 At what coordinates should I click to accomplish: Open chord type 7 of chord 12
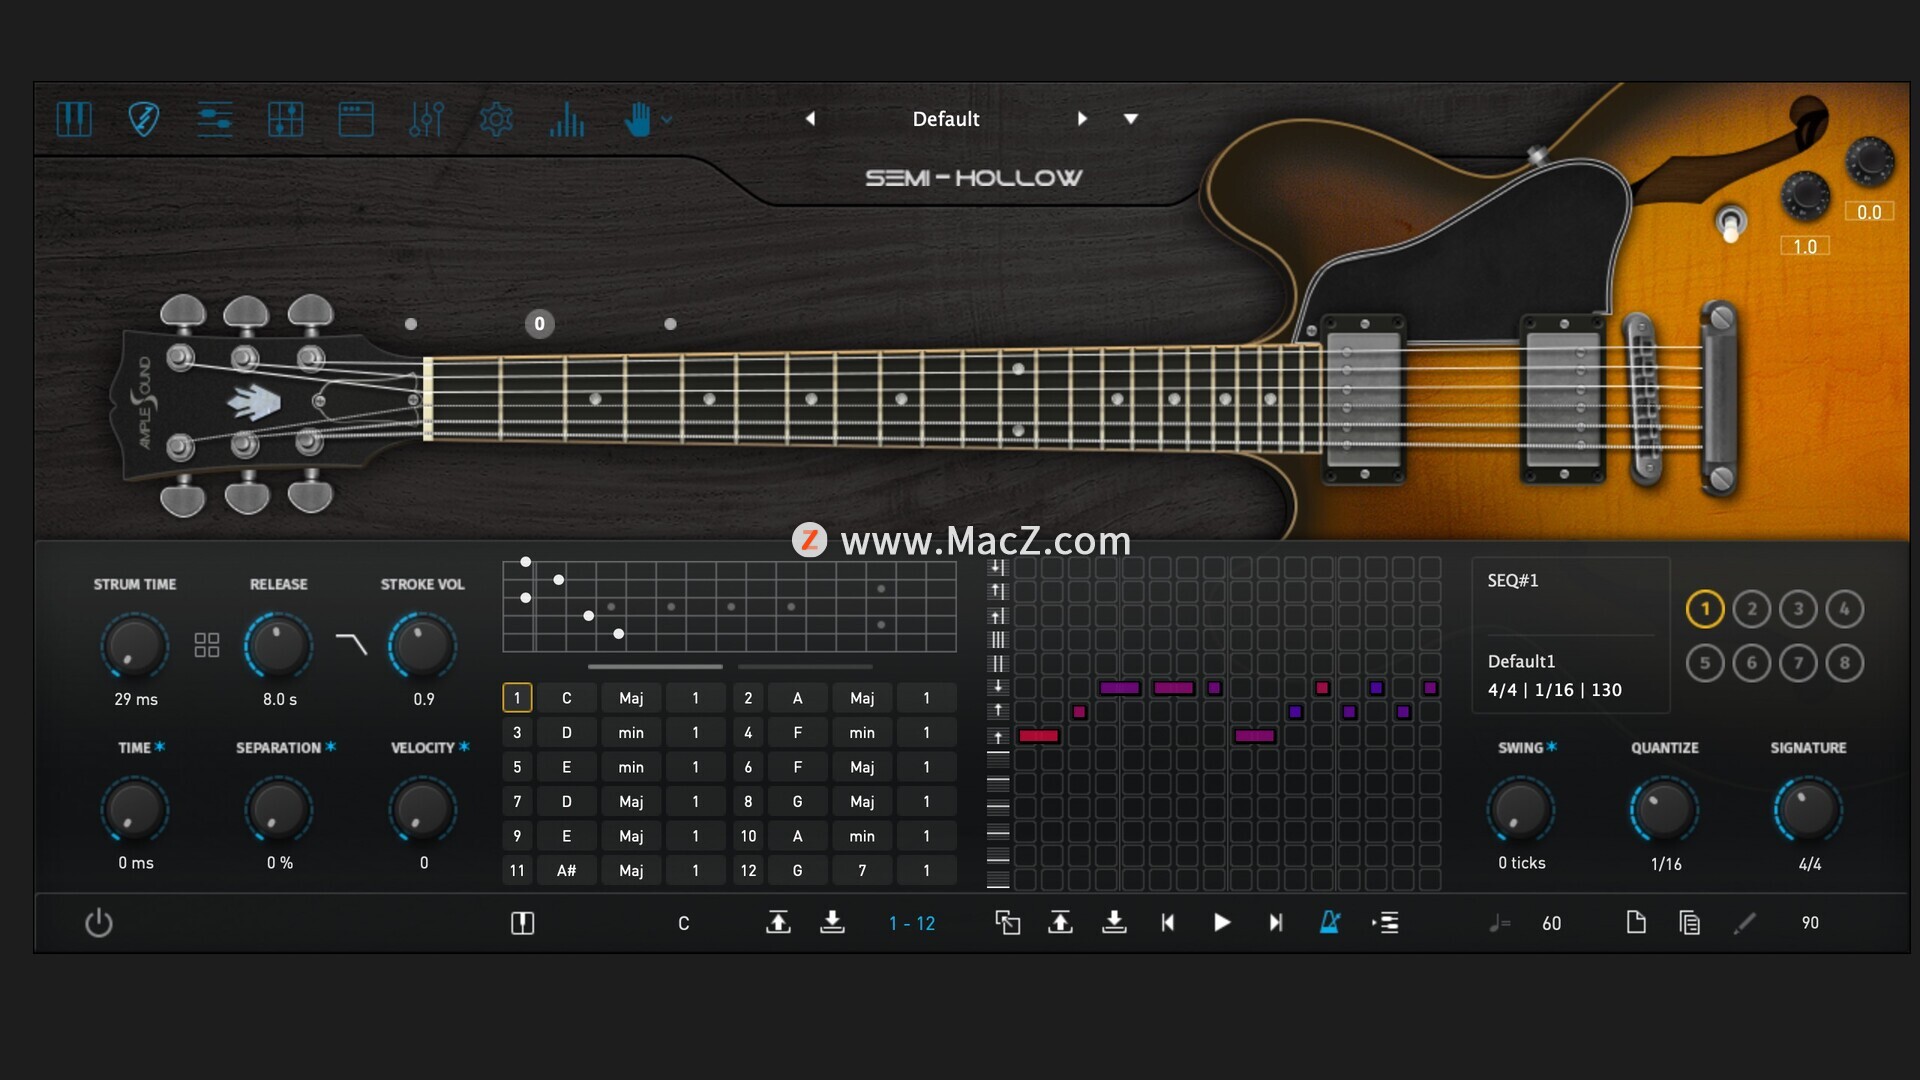pos(862,870)
